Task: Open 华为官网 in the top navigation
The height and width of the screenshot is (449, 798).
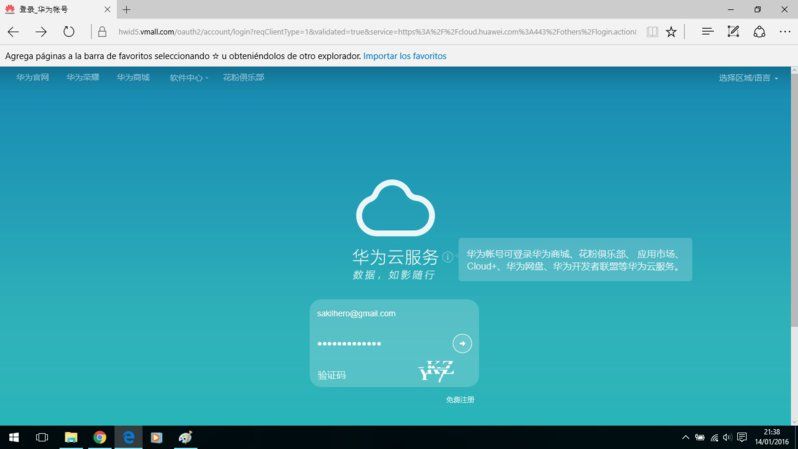Action: (33, 77)
